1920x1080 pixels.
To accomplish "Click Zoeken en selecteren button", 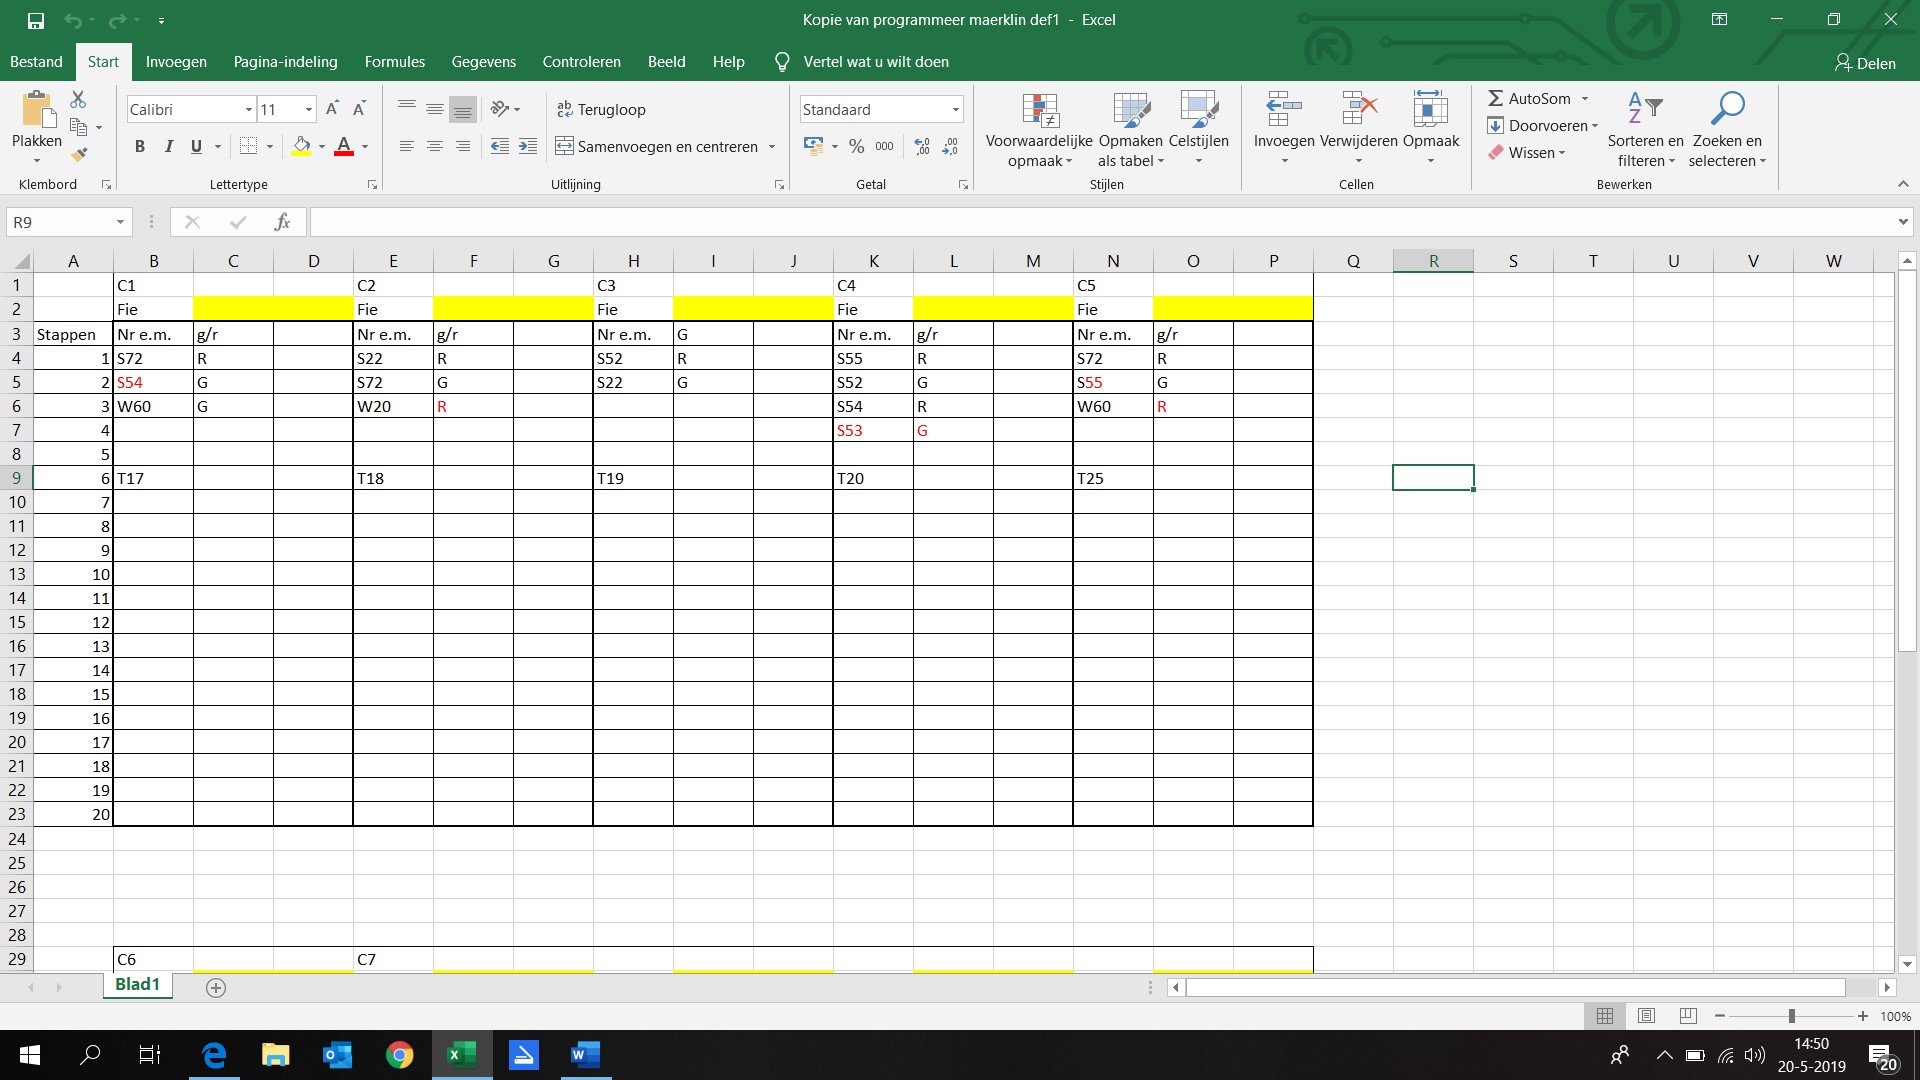I will coord(1727,130).
